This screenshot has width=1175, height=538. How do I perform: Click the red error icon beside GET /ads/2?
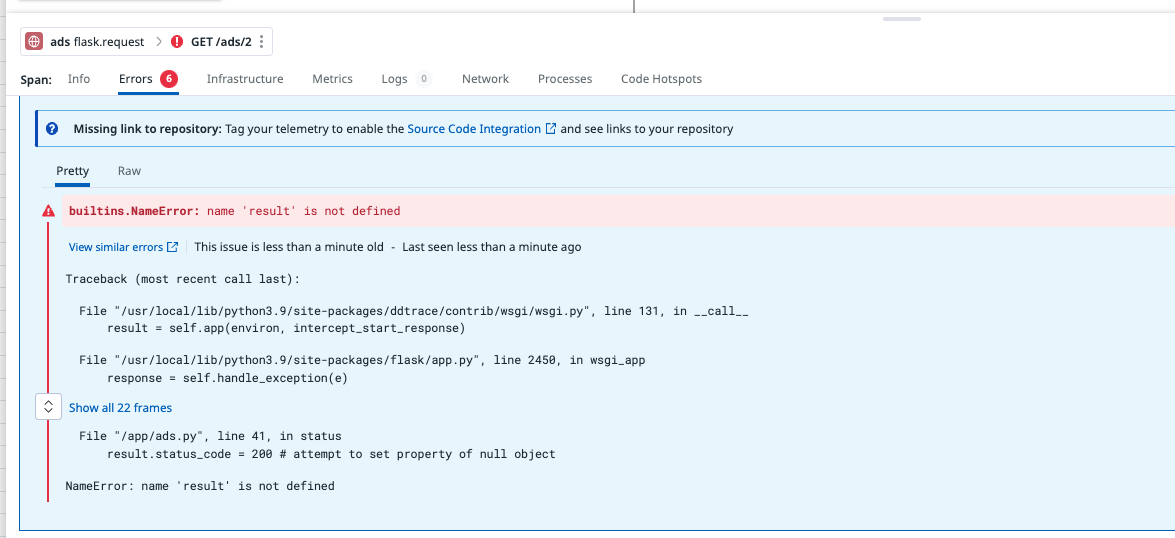point(177,42)
